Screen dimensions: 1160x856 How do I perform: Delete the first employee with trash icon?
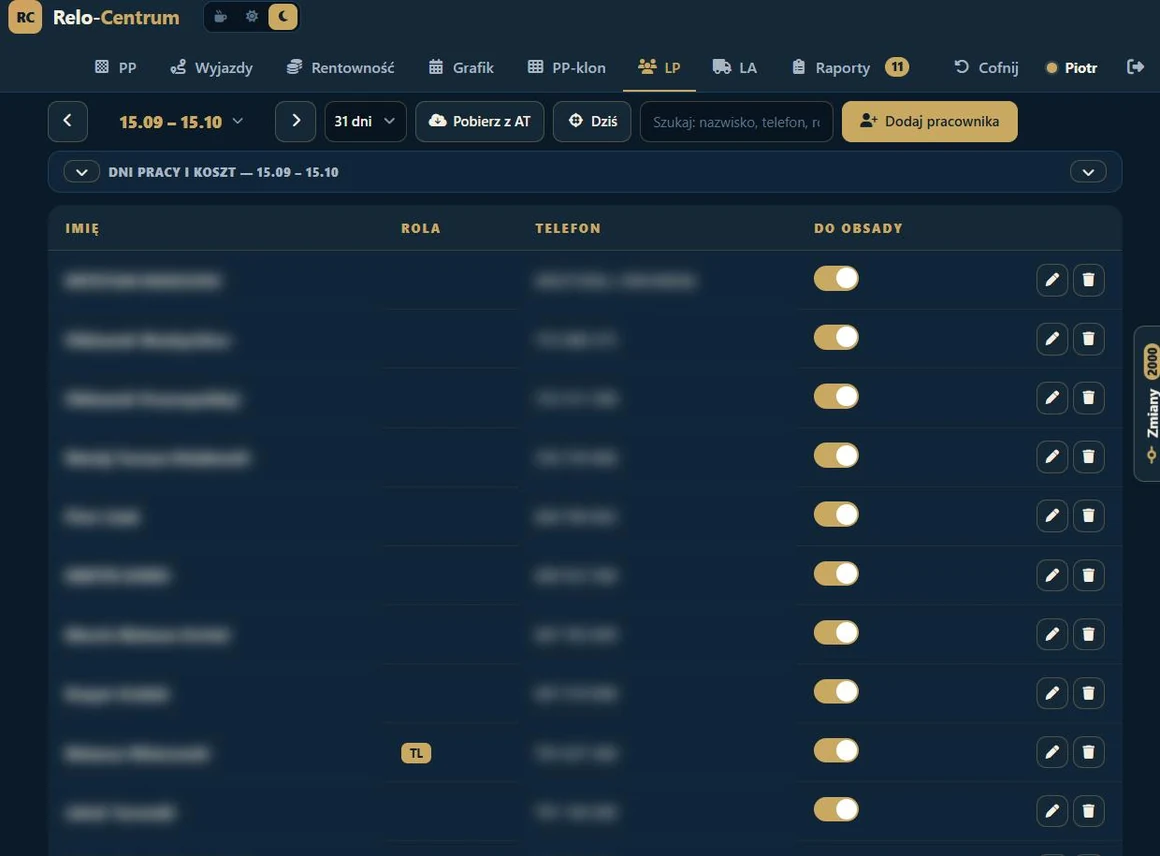(x=1088, y=280)
